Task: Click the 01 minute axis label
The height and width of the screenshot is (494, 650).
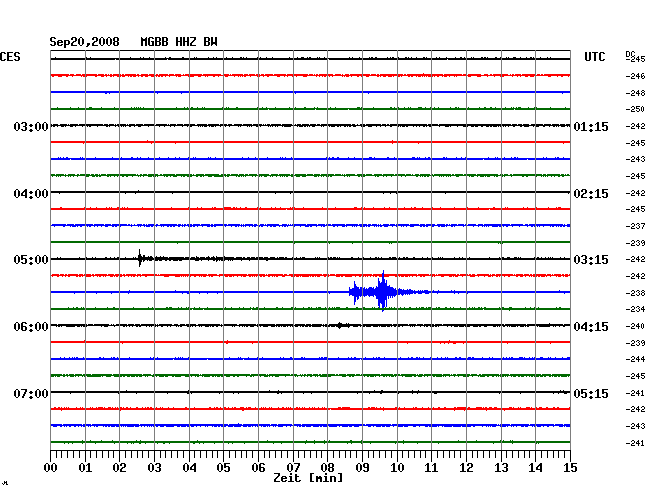Action: click(x=85, y=468)
